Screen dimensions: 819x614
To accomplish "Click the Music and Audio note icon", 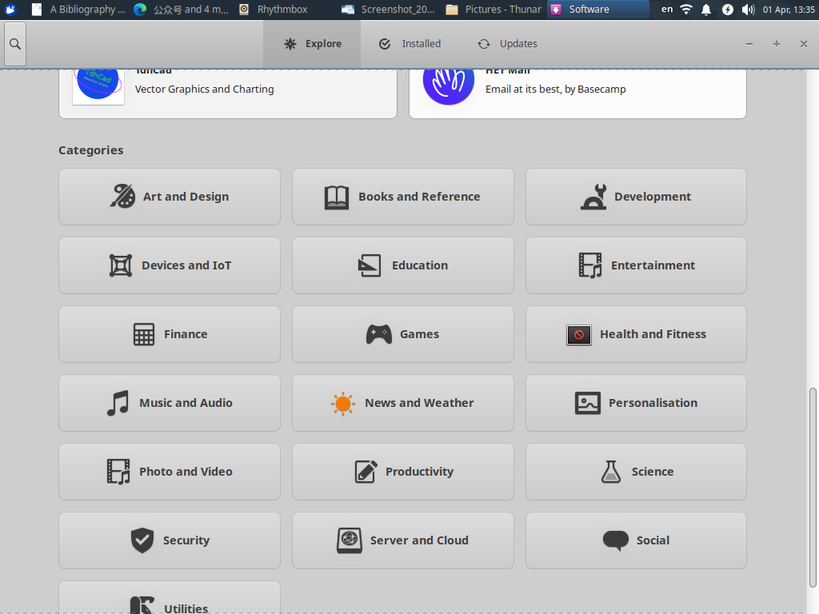I will click(x=118, y=403).
